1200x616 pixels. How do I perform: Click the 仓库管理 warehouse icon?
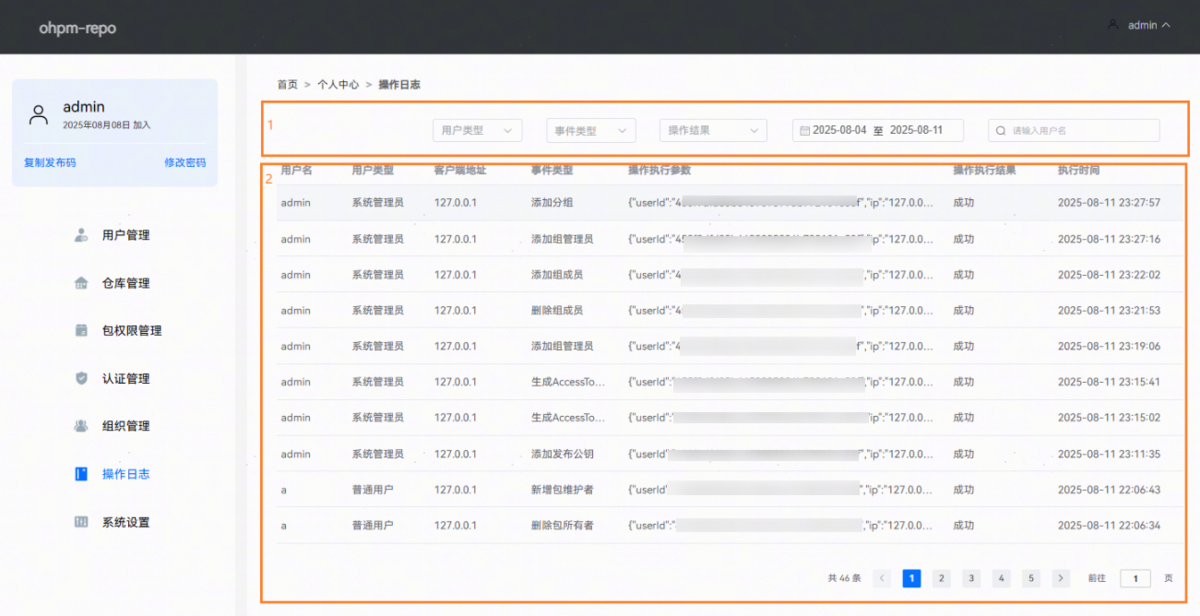click(81, 283)
